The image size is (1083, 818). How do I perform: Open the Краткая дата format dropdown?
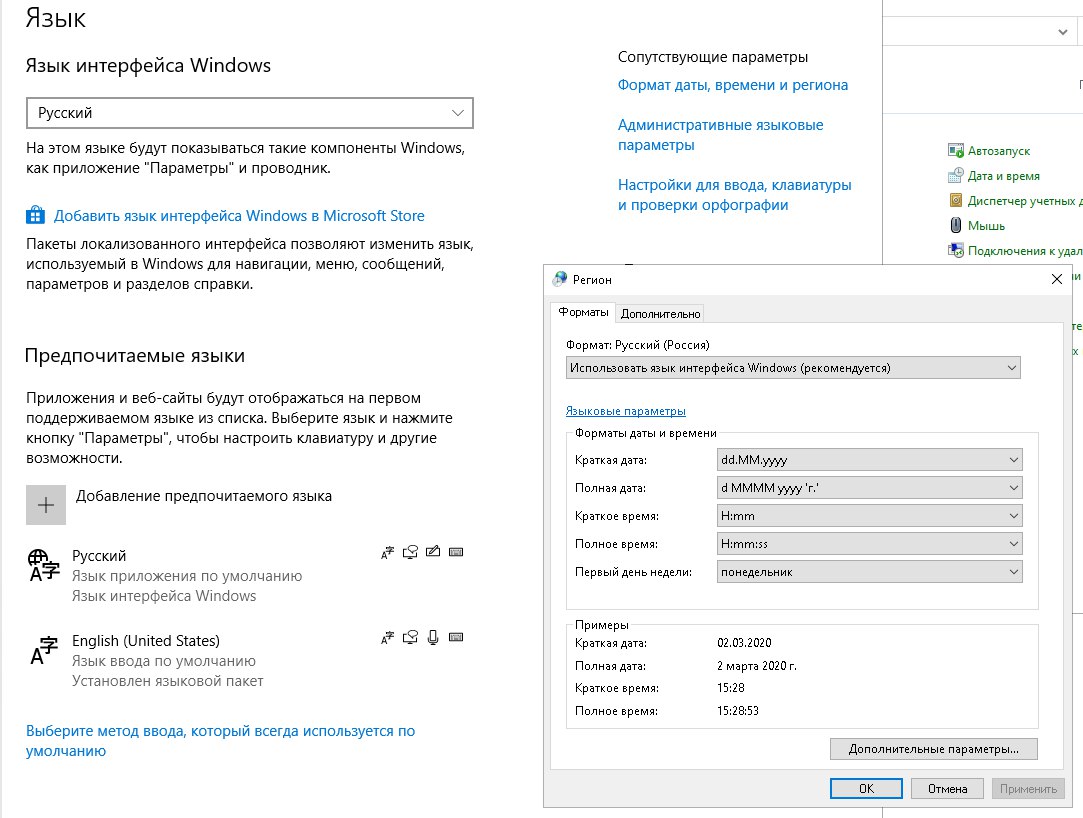tap(870, 459)
